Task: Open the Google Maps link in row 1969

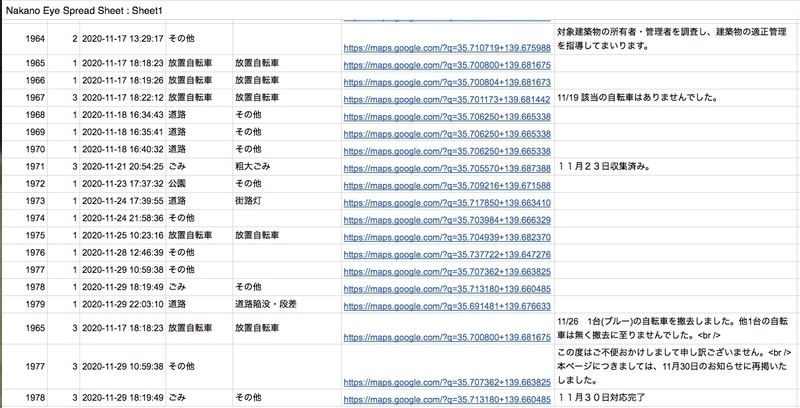Action: (447, 134)
